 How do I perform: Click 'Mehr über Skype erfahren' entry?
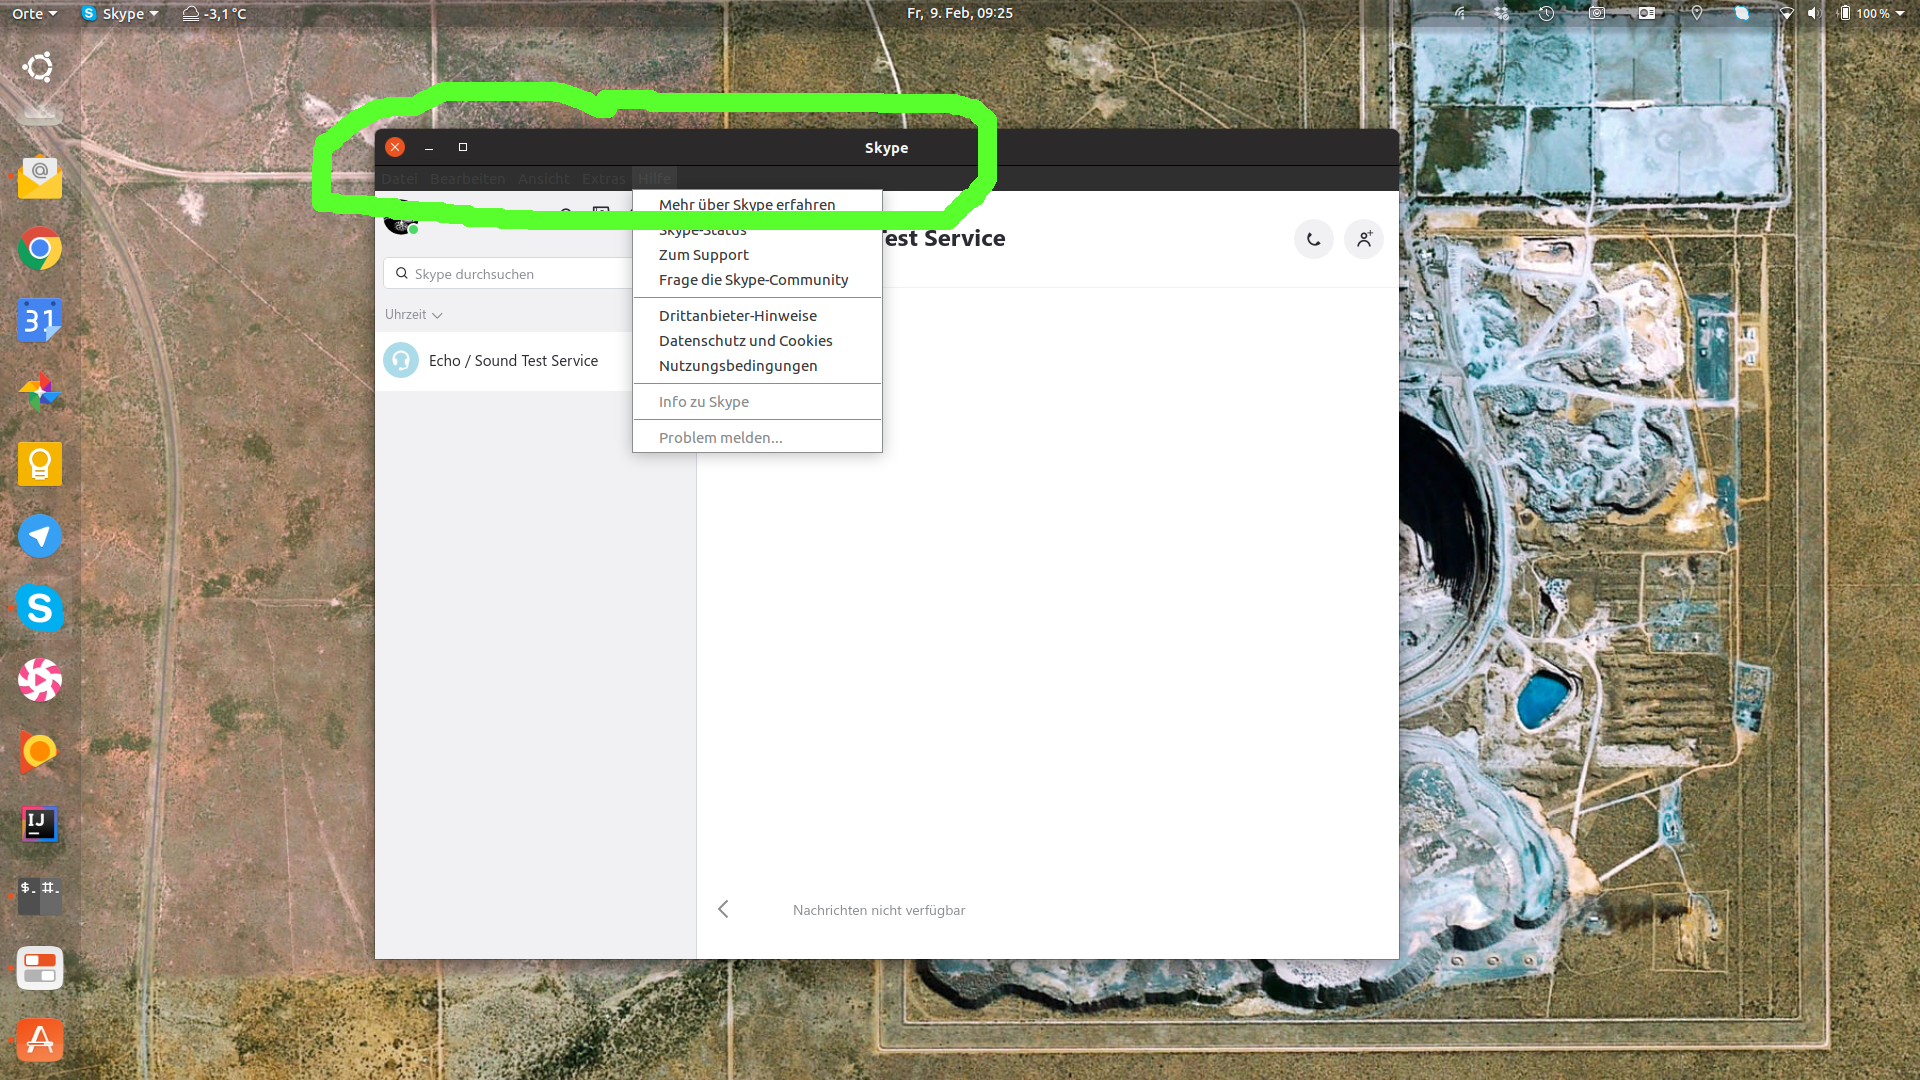(x=746, y=205)
